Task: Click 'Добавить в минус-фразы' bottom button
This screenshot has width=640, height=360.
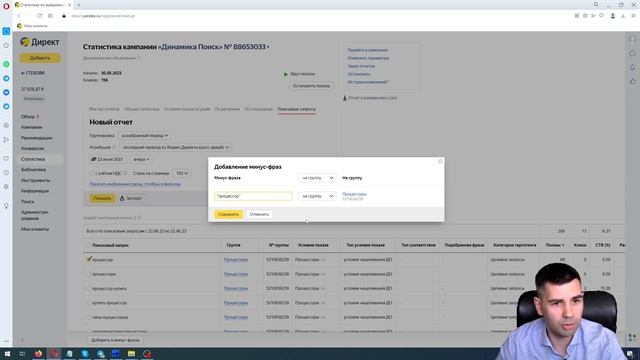Action: tap(115, 340)
